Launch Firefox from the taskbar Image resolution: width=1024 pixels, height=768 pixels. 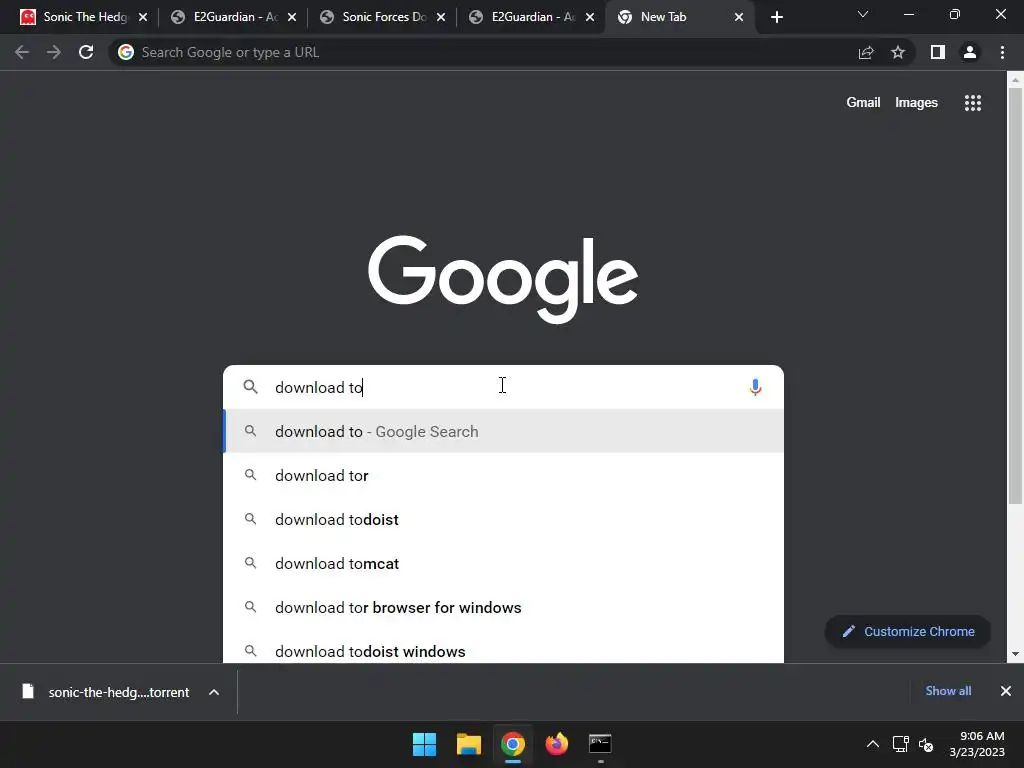tap(556, 744)
